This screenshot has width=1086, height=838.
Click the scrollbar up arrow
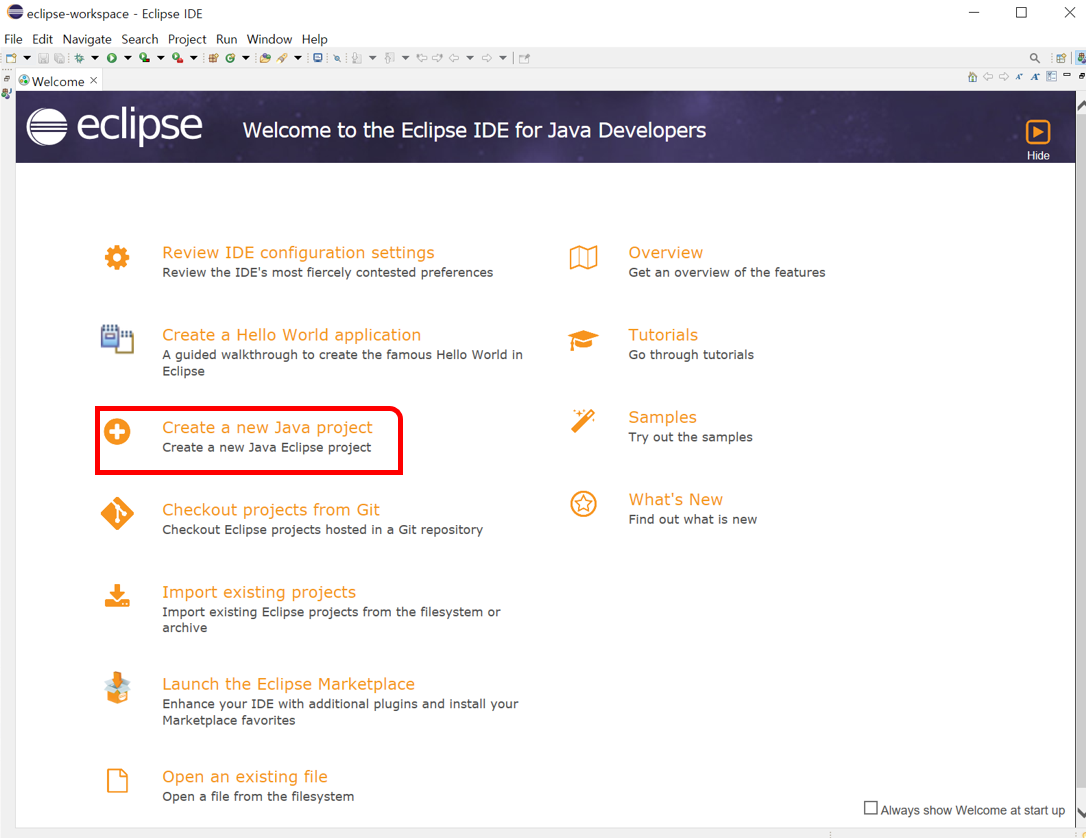[1080, 105]
